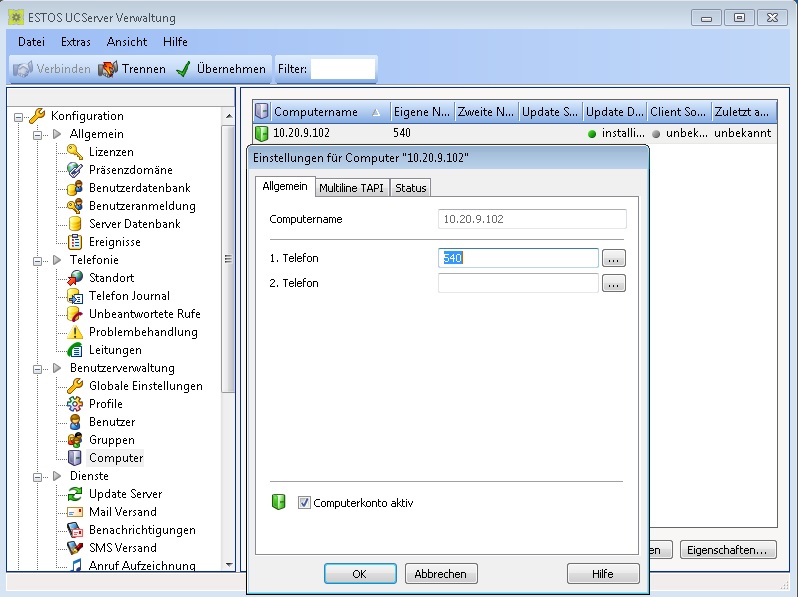Select the Mail Versand envelope icon
The width and height of the screenshot is (798, 597).
[x=74, y=512]
